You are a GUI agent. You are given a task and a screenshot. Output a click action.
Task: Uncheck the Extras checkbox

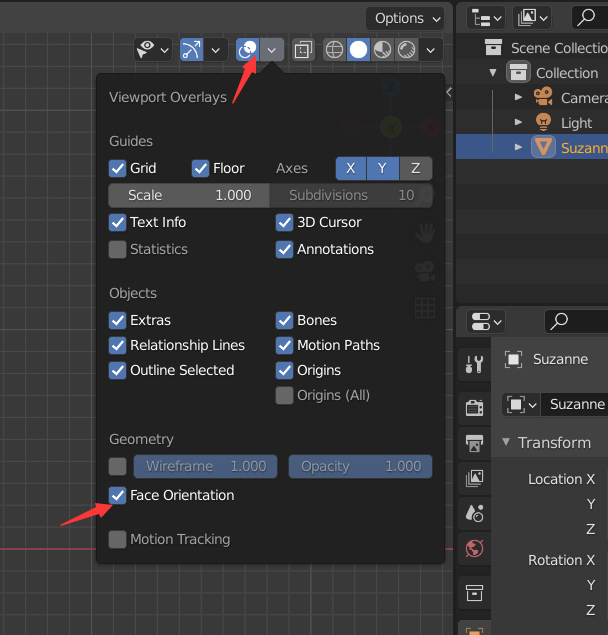click(x=117, y=320)
